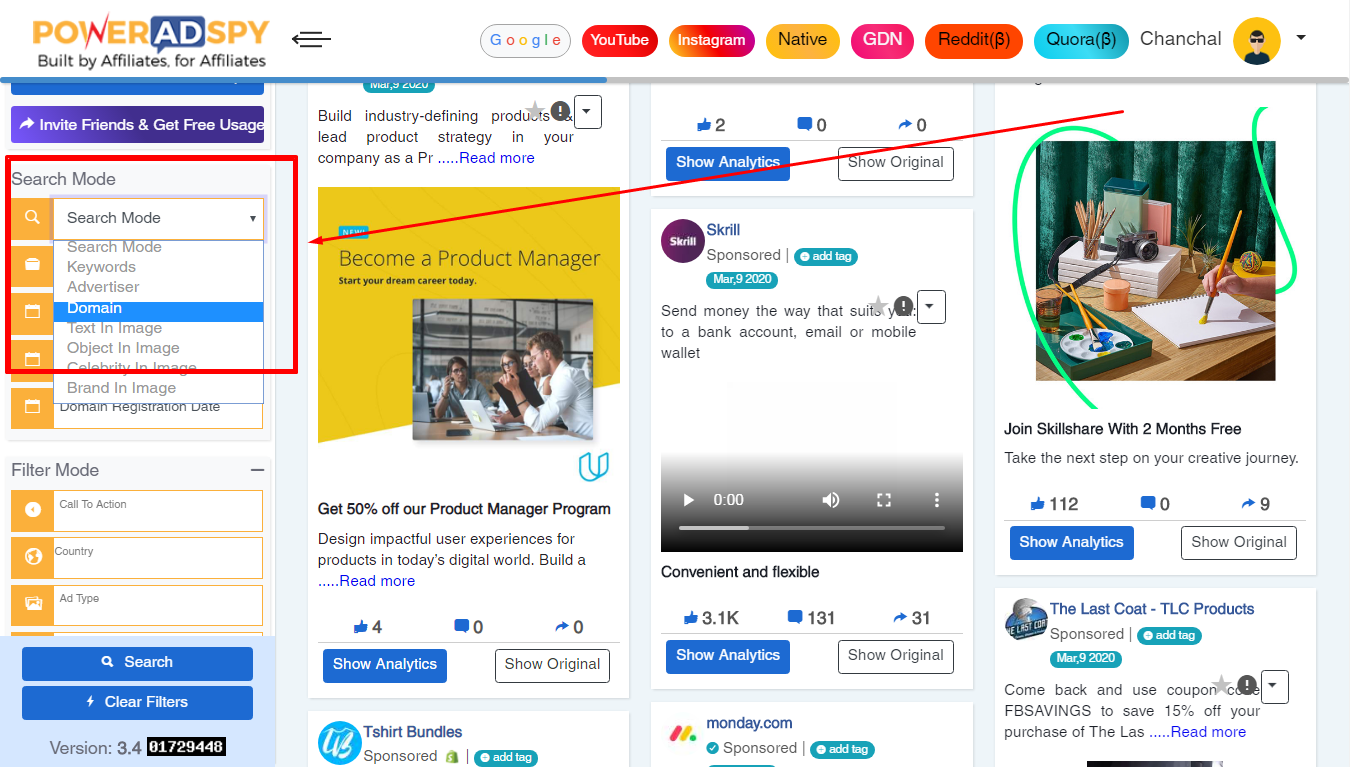Viewport: 1350px width, 767px height.
Task: Click share icon on Product Manager ad
Action: click(562, 627)
